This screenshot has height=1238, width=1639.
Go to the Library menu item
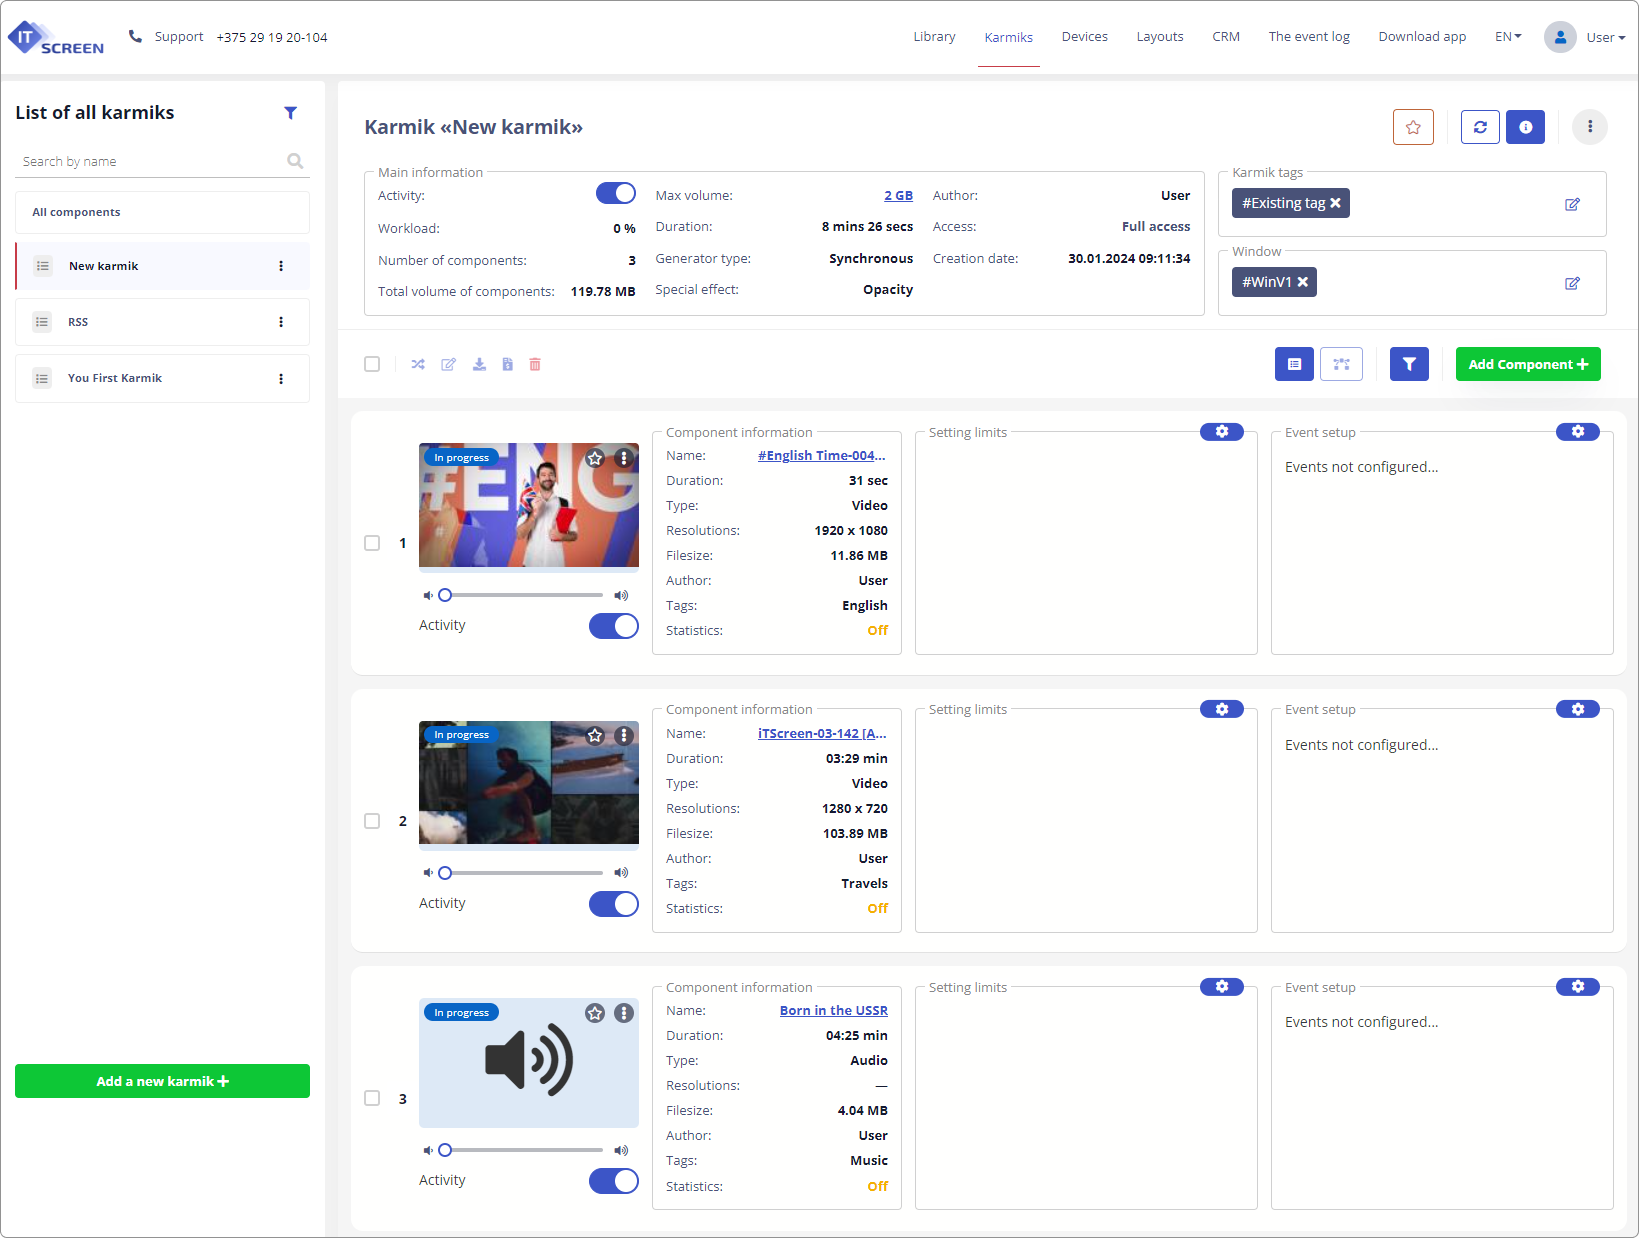click(x=933, y=37)
